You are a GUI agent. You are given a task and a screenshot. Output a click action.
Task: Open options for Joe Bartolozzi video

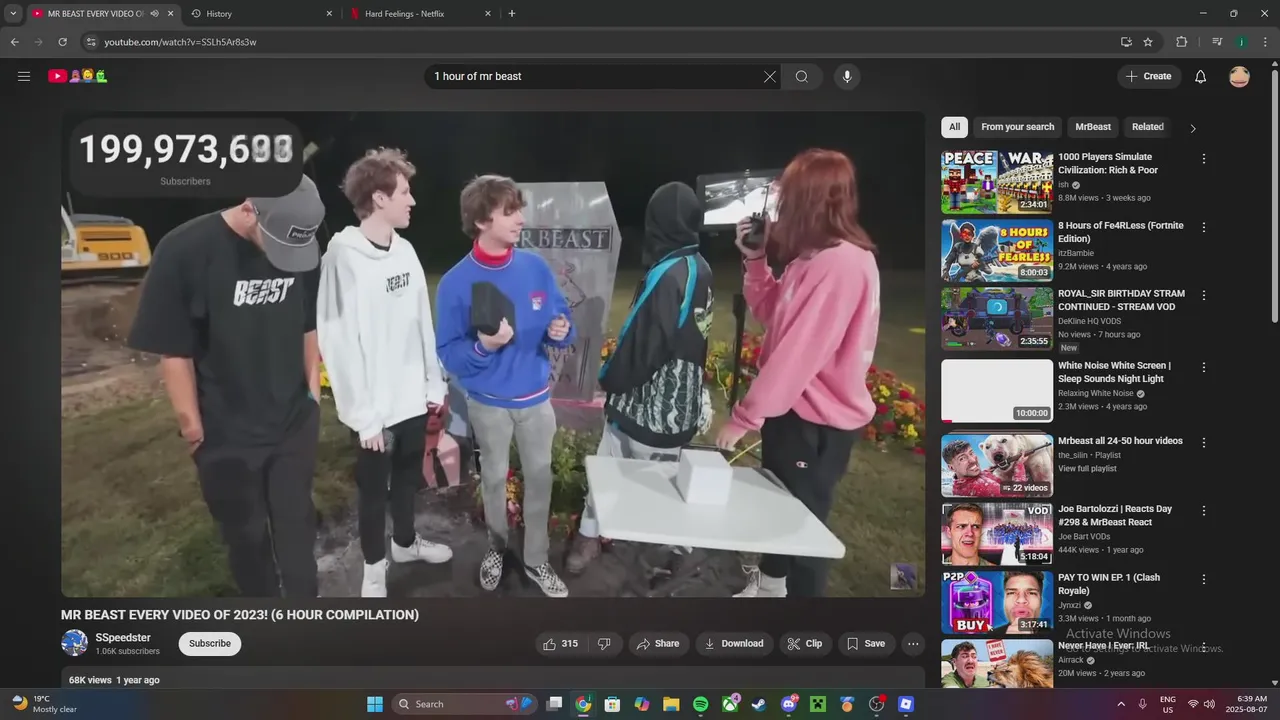tap(1204, 511)
